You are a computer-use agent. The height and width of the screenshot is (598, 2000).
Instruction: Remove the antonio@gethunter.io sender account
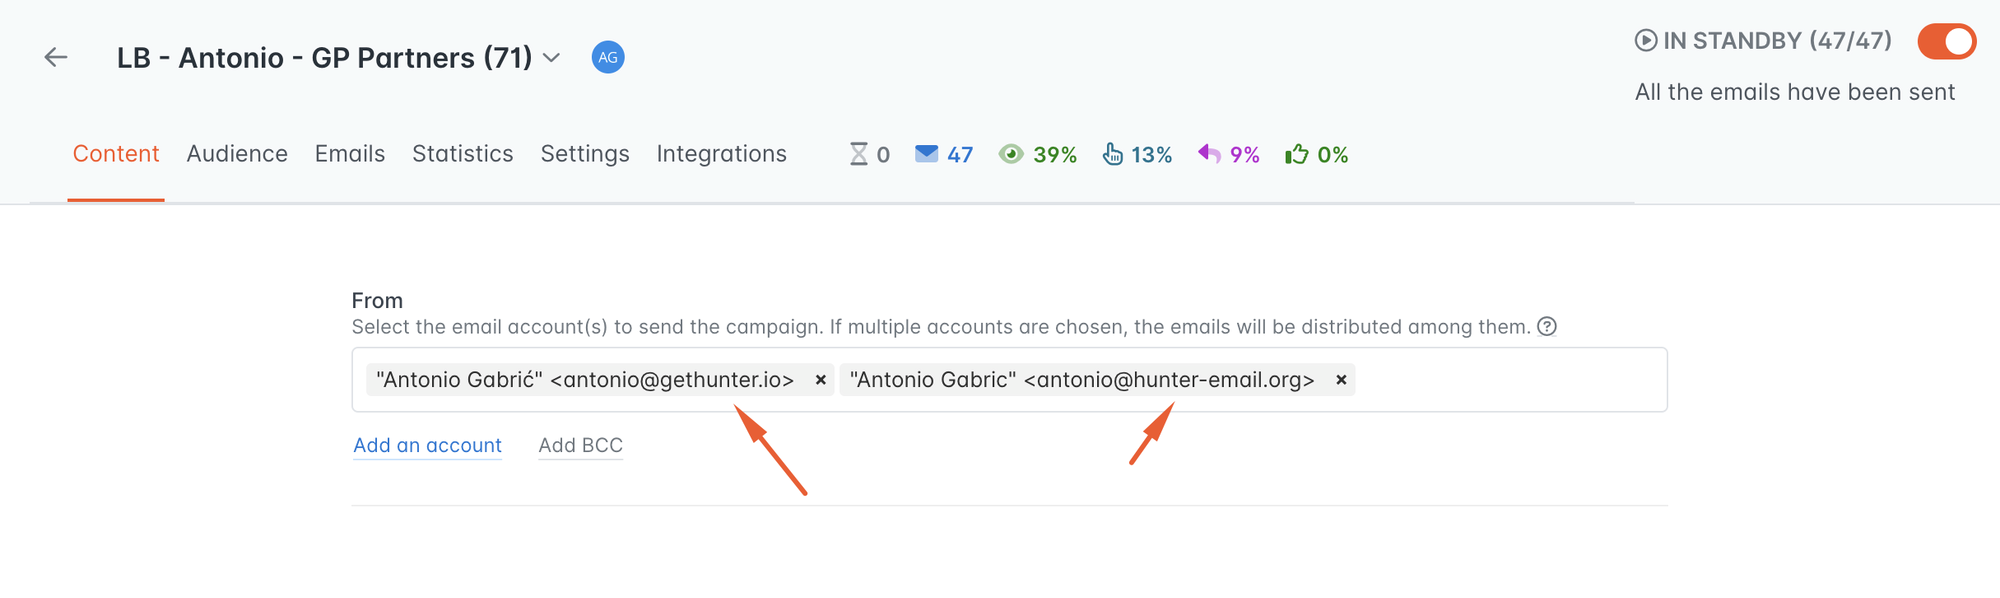820,380
